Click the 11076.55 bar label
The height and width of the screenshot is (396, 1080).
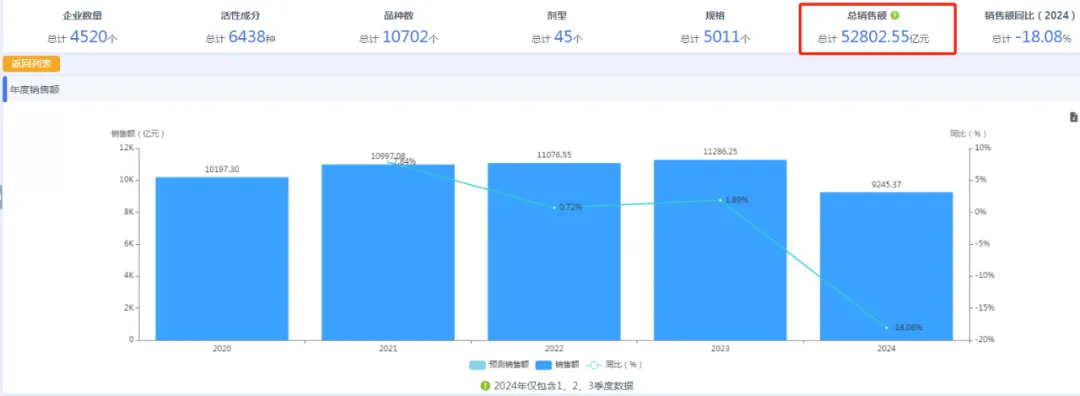pyautogui.click(x=554, y=155)
